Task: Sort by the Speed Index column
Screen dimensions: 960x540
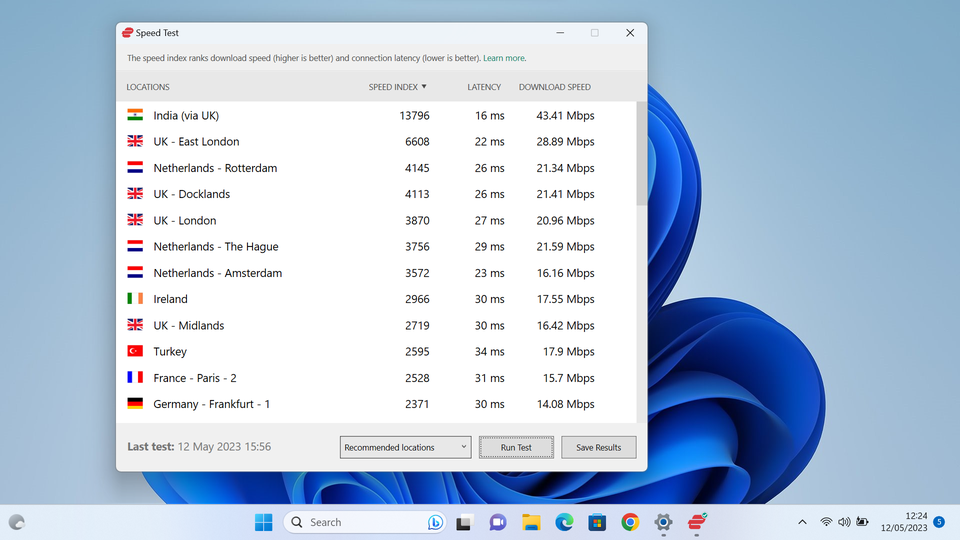Action: coord(397,87)
